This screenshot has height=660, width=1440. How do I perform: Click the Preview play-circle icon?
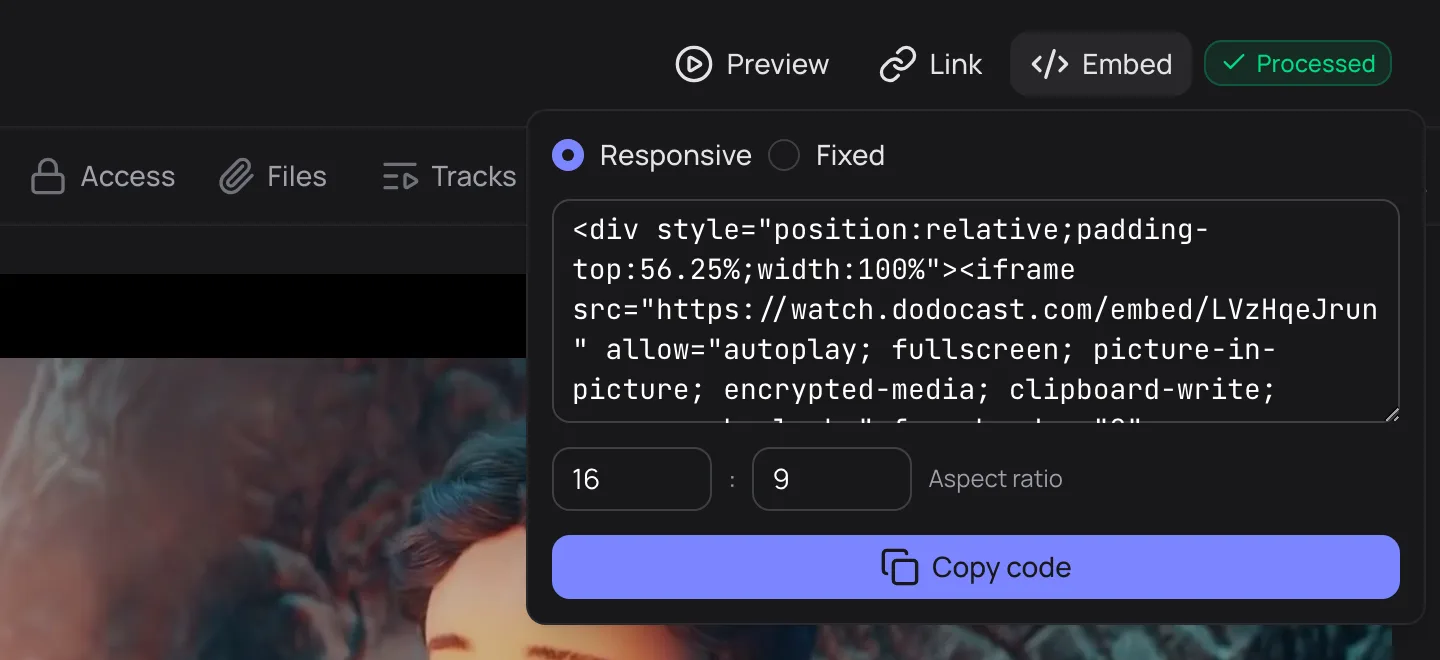694,64
